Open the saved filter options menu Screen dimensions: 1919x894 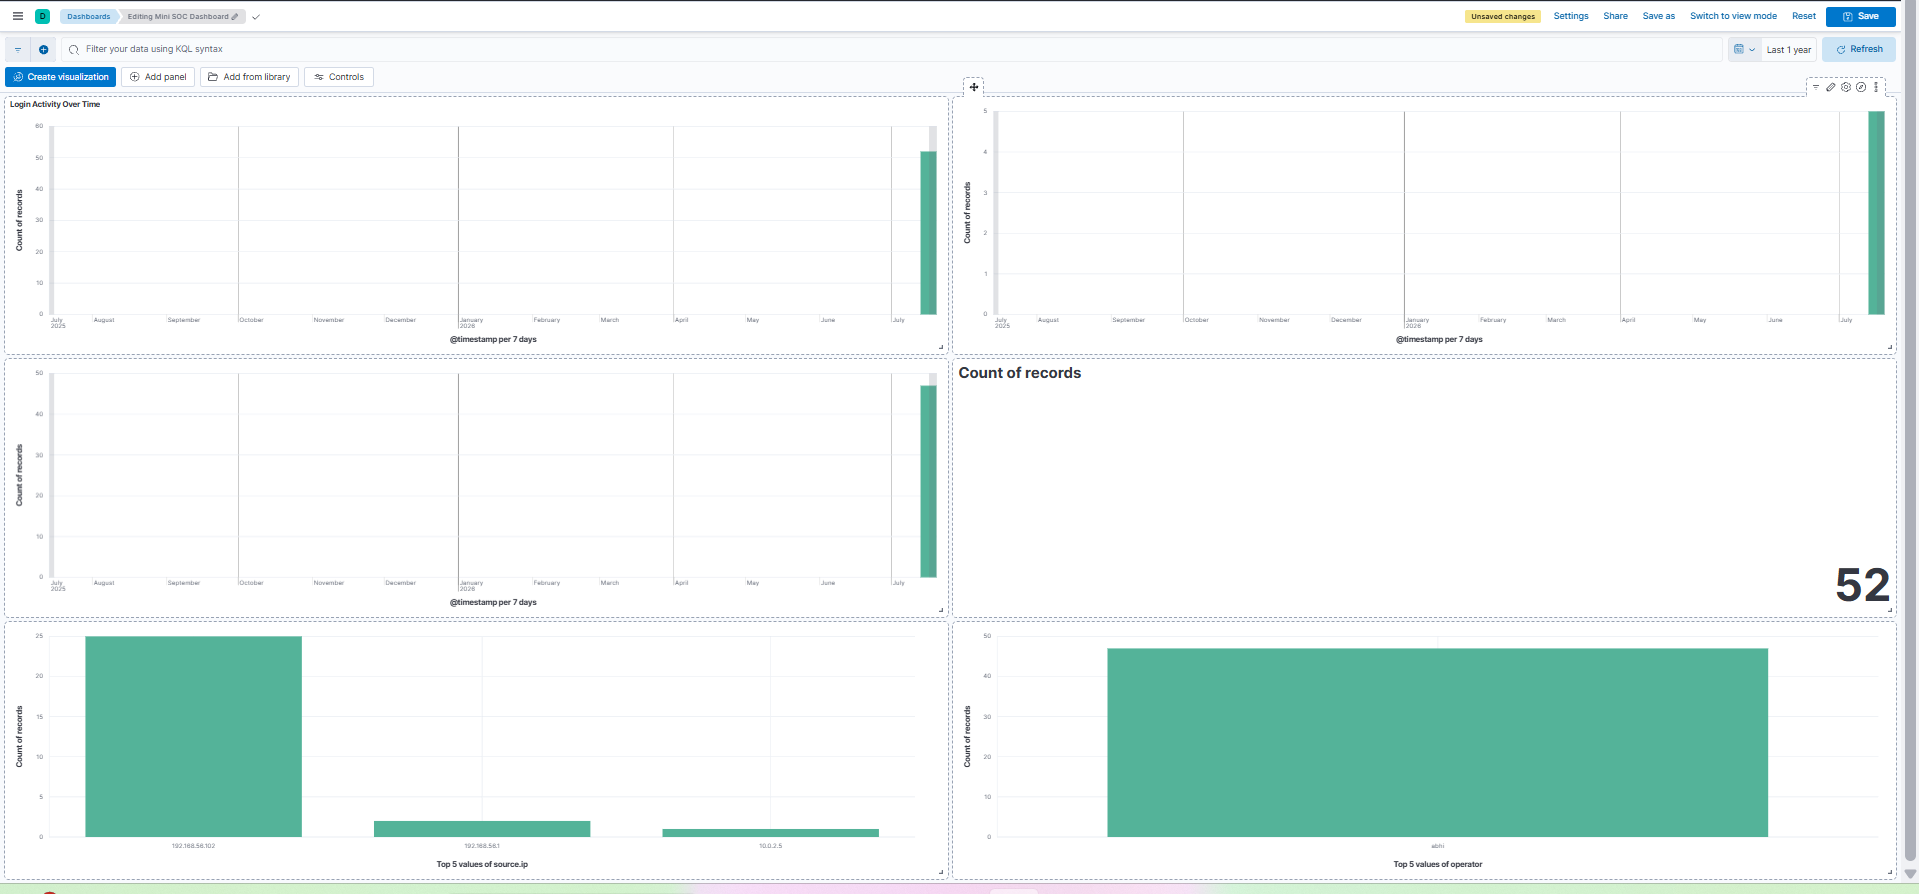(18, 49)
